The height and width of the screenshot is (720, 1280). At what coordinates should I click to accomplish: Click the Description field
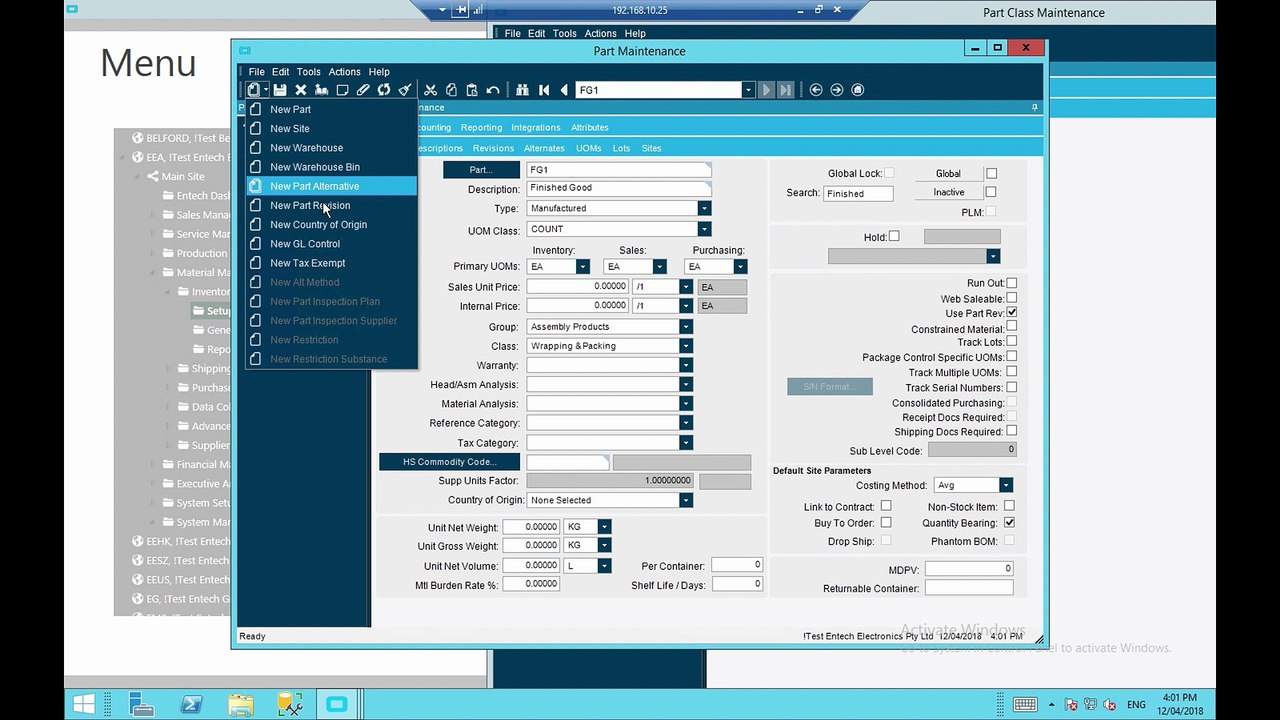point(619,188)
